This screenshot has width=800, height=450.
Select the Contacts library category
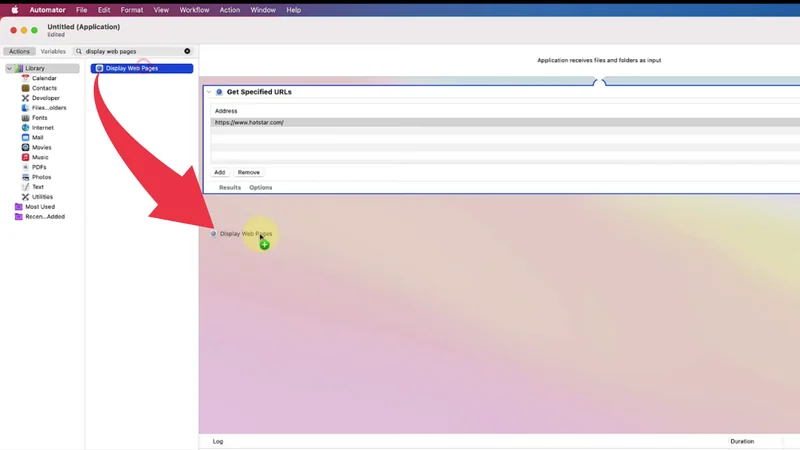[43, 88]
